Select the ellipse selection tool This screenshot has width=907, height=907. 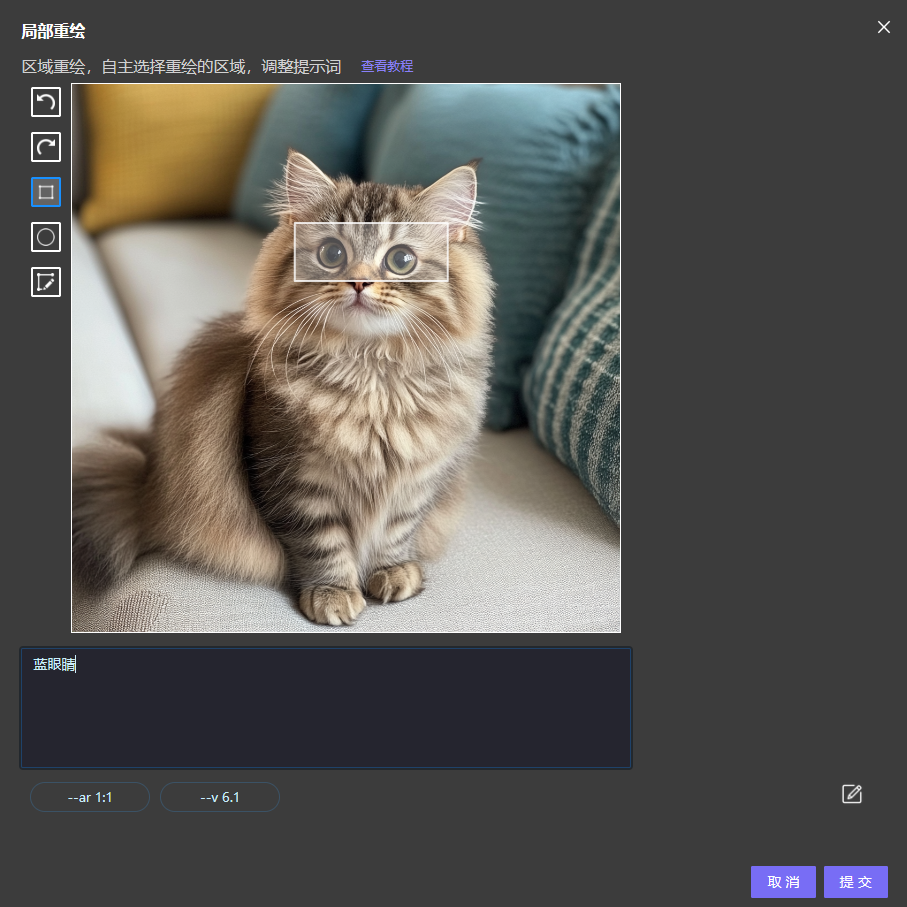click(x=46, y=237)
